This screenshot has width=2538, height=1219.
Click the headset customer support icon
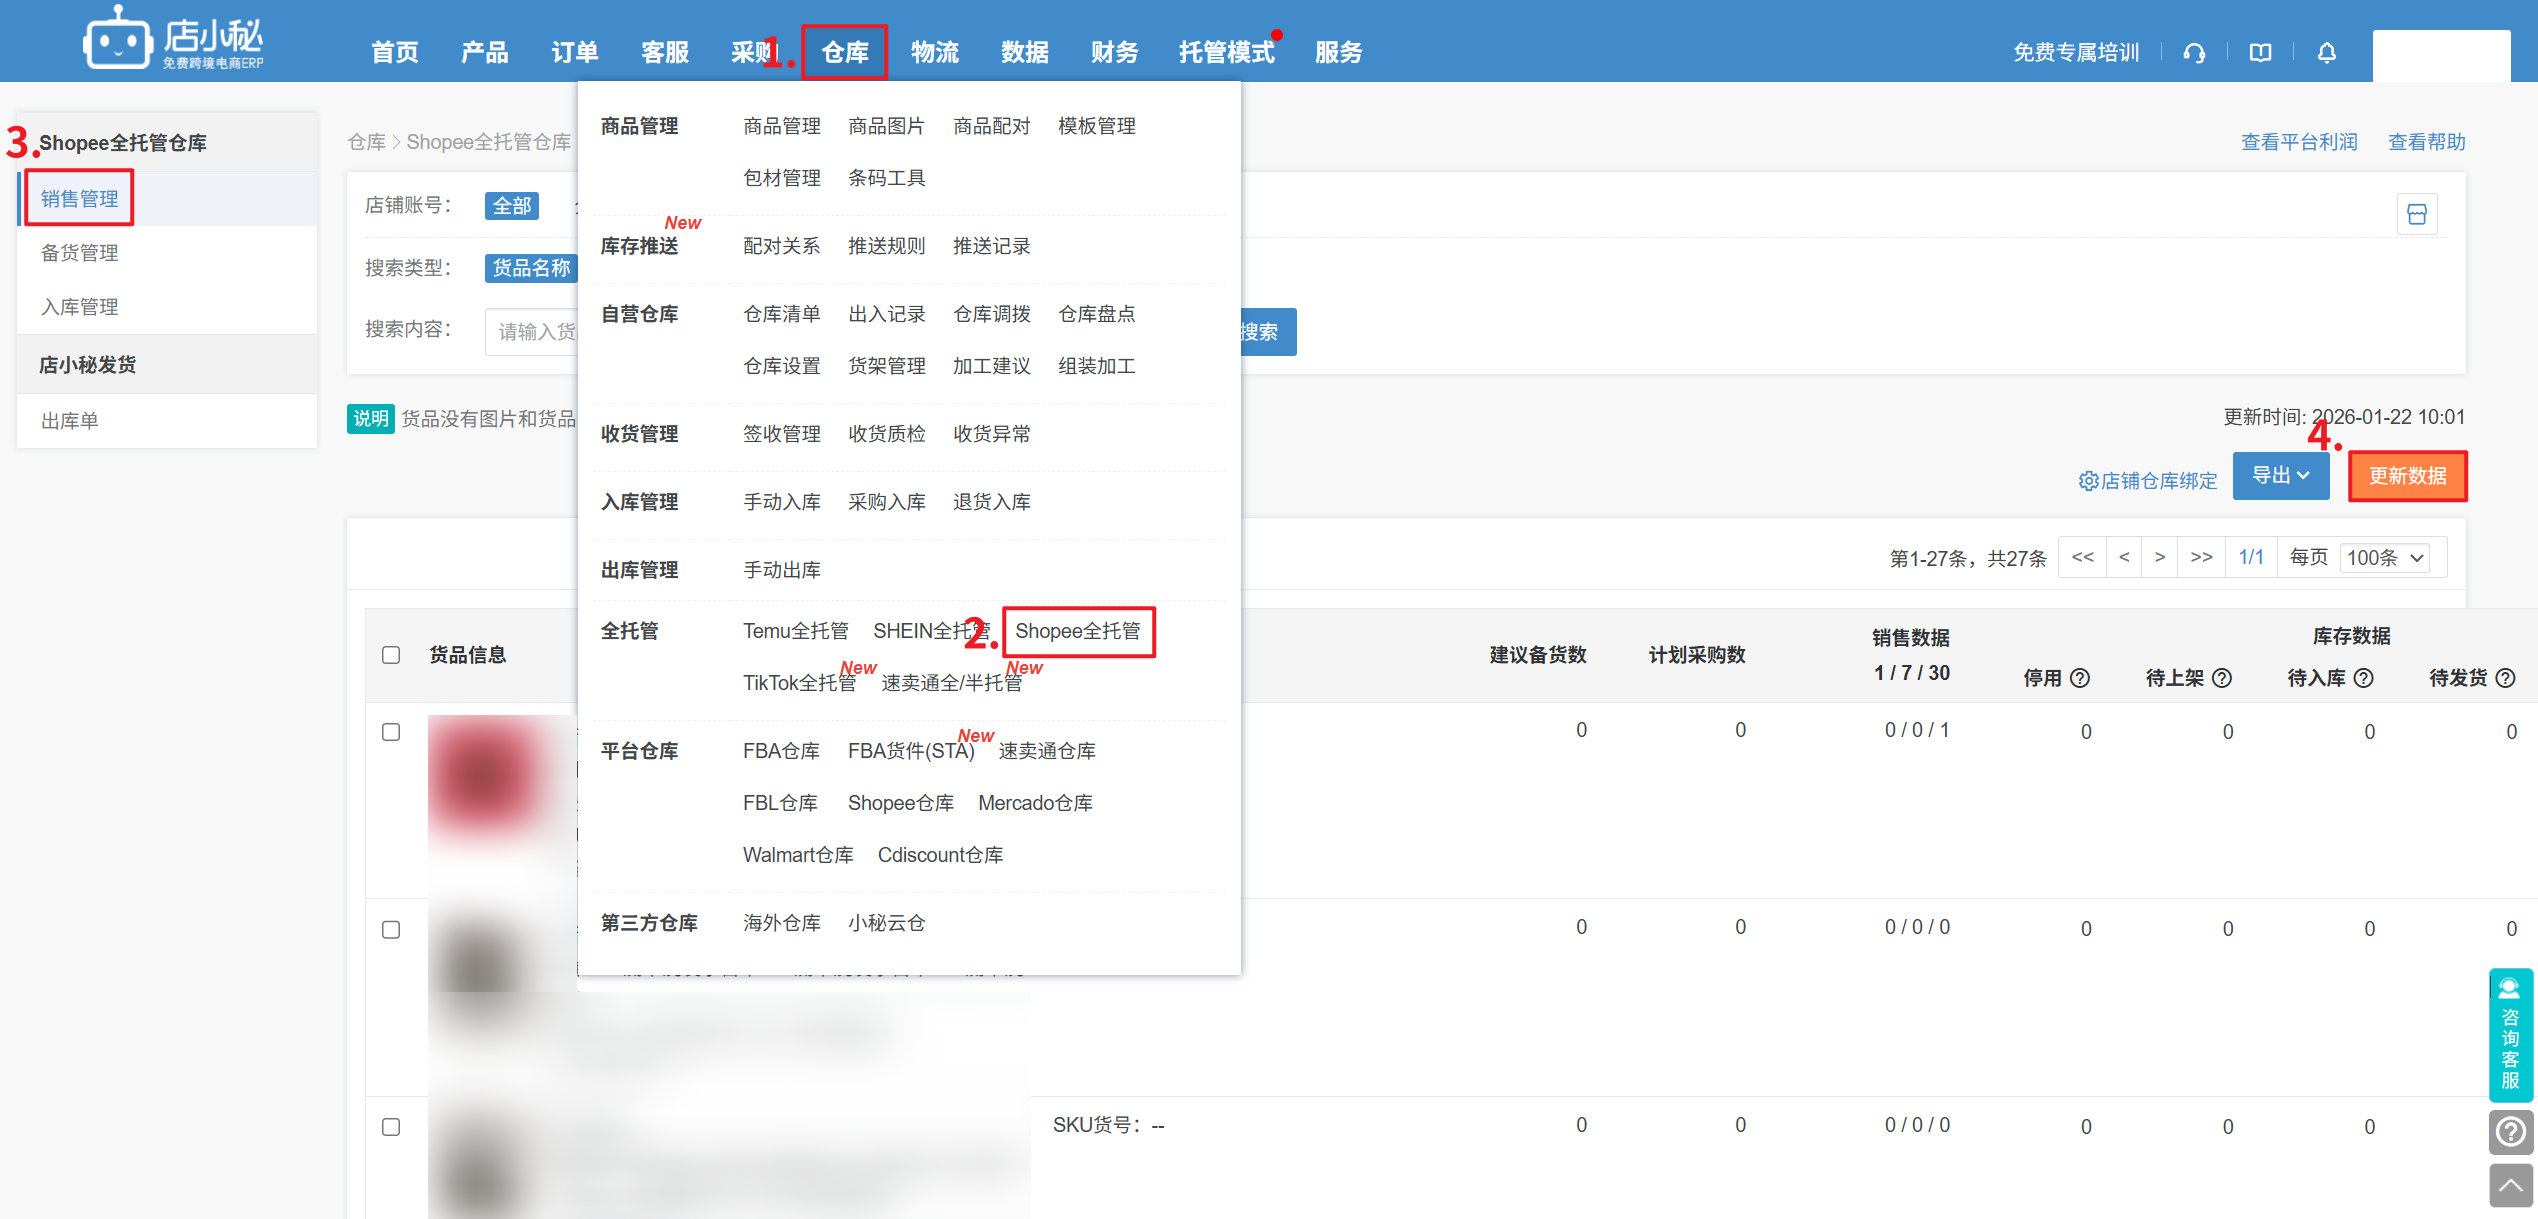point(2194,53)
